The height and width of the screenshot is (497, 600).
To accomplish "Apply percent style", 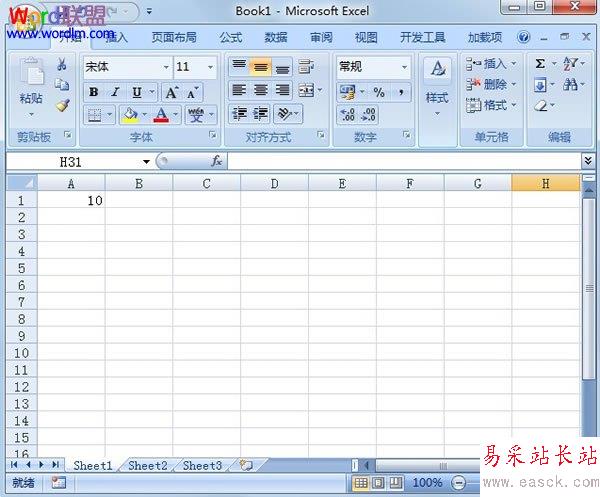I will 379,92.
